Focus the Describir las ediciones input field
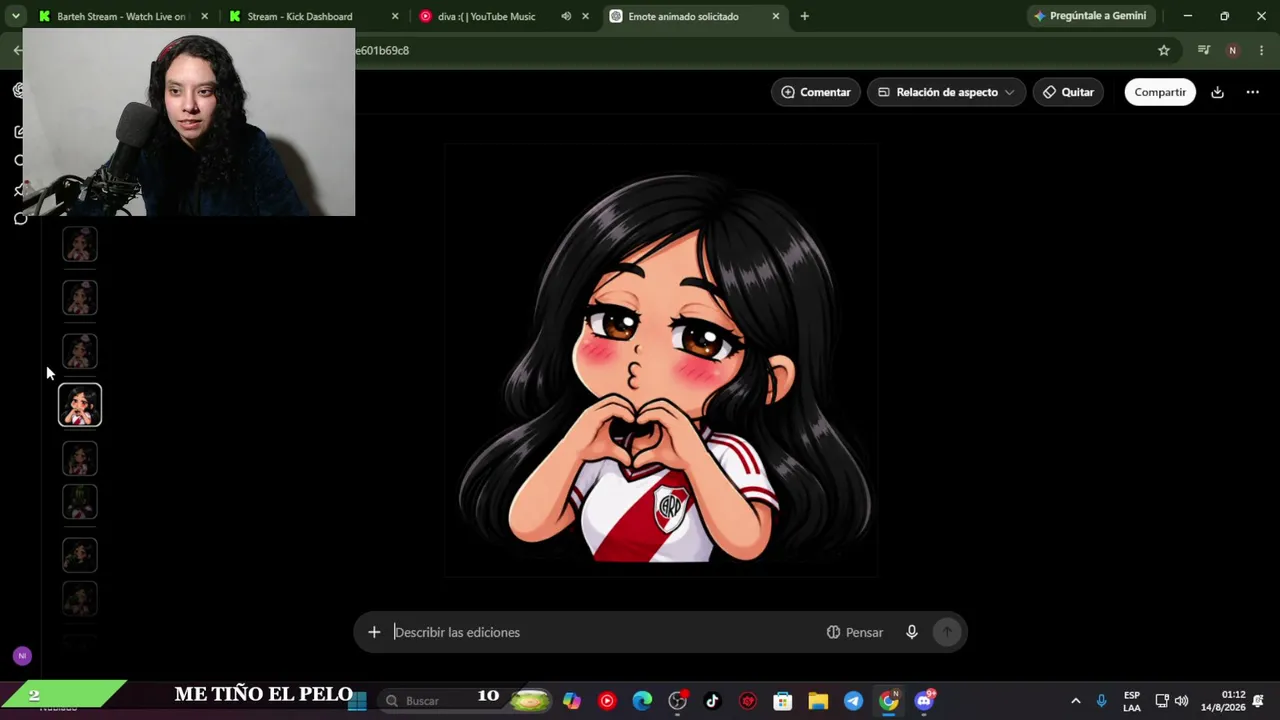The image size is (1280, 720). [605, 632]
